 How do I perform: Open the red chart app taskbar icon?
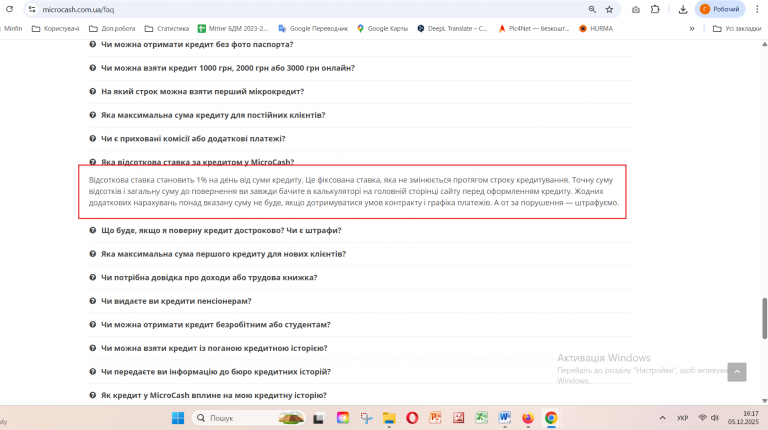pos(458,418)
